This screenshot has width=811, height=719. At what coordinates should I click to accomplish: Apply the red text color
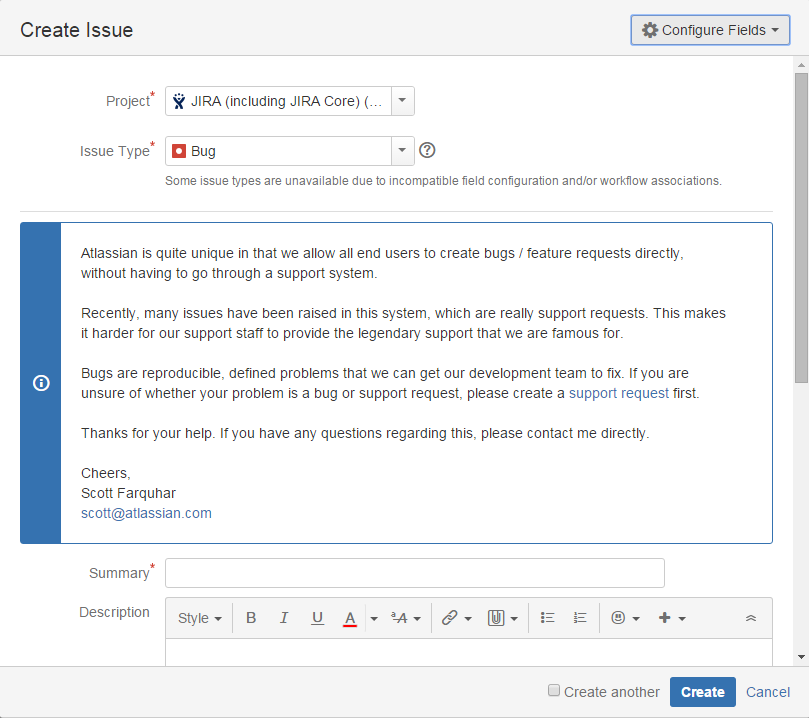coord(350,618)
